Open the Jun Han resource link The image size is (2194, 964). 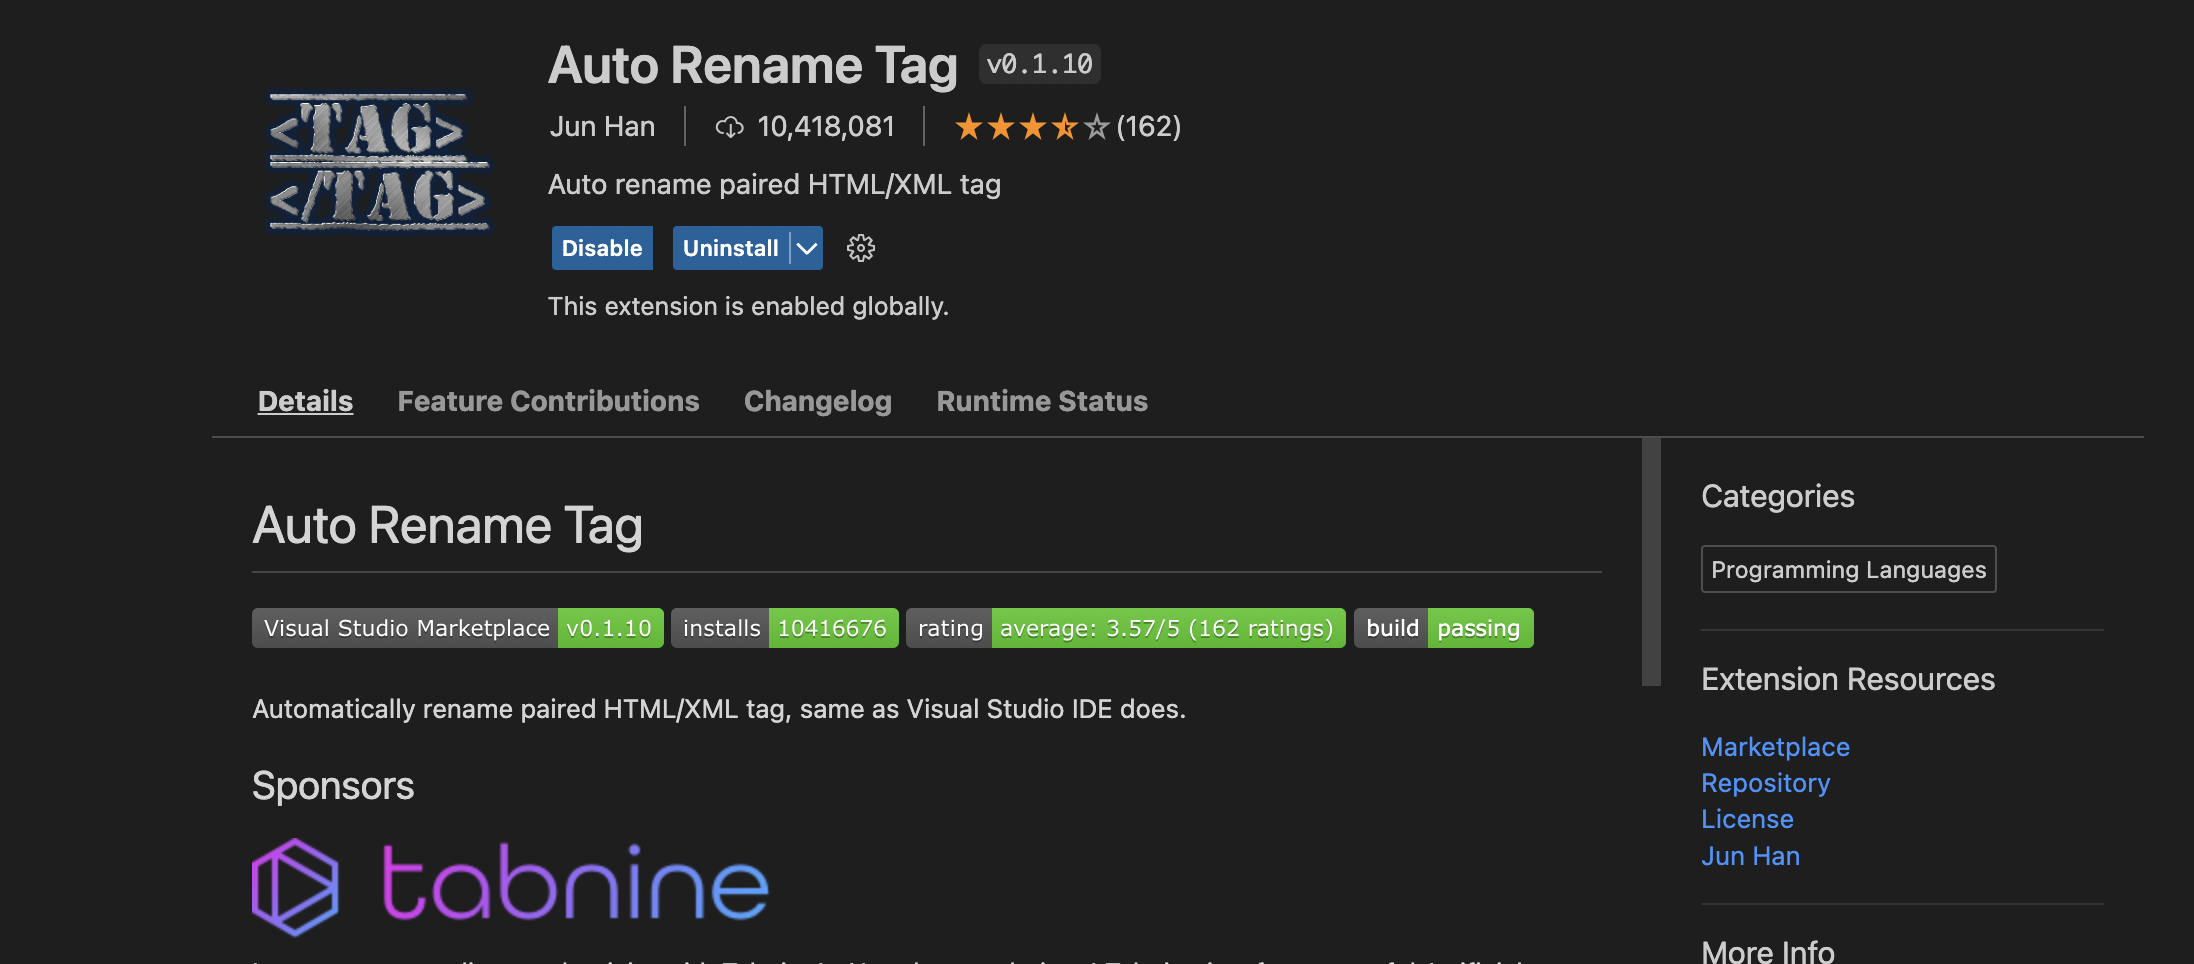point(1750,856)
